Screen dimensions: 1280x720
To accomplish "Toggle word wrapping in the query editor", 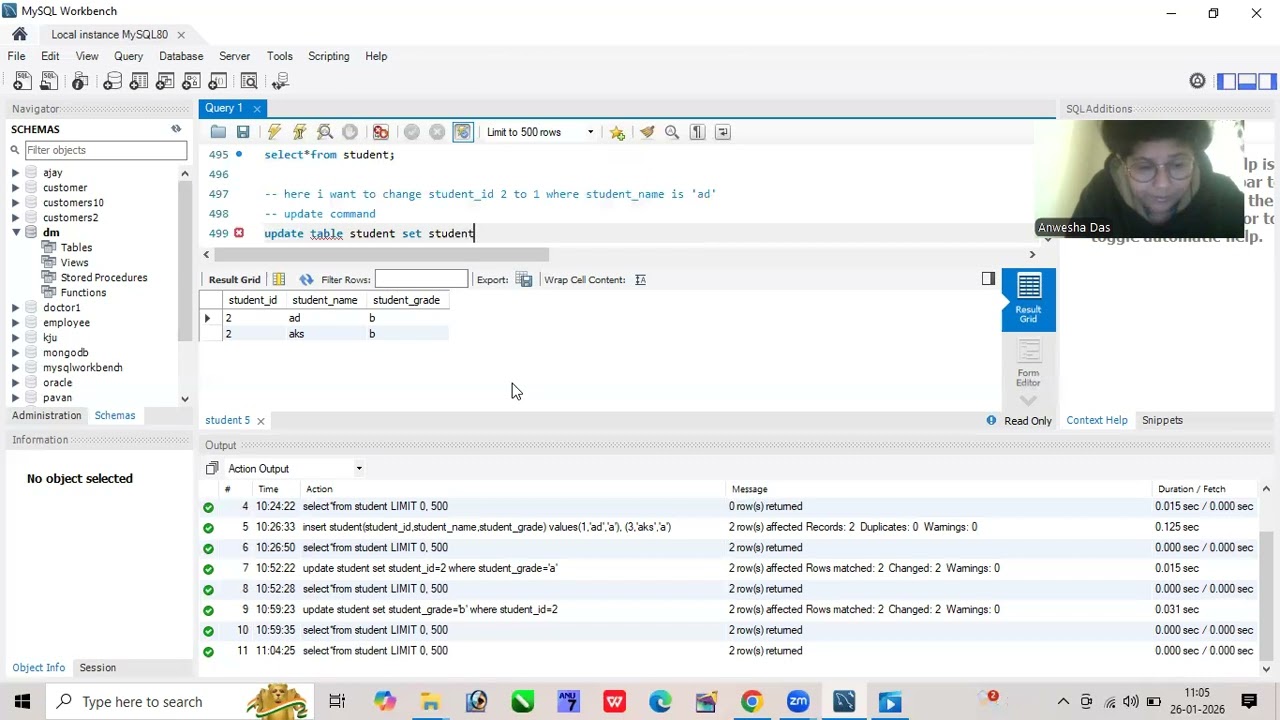I will click(723, 132).
